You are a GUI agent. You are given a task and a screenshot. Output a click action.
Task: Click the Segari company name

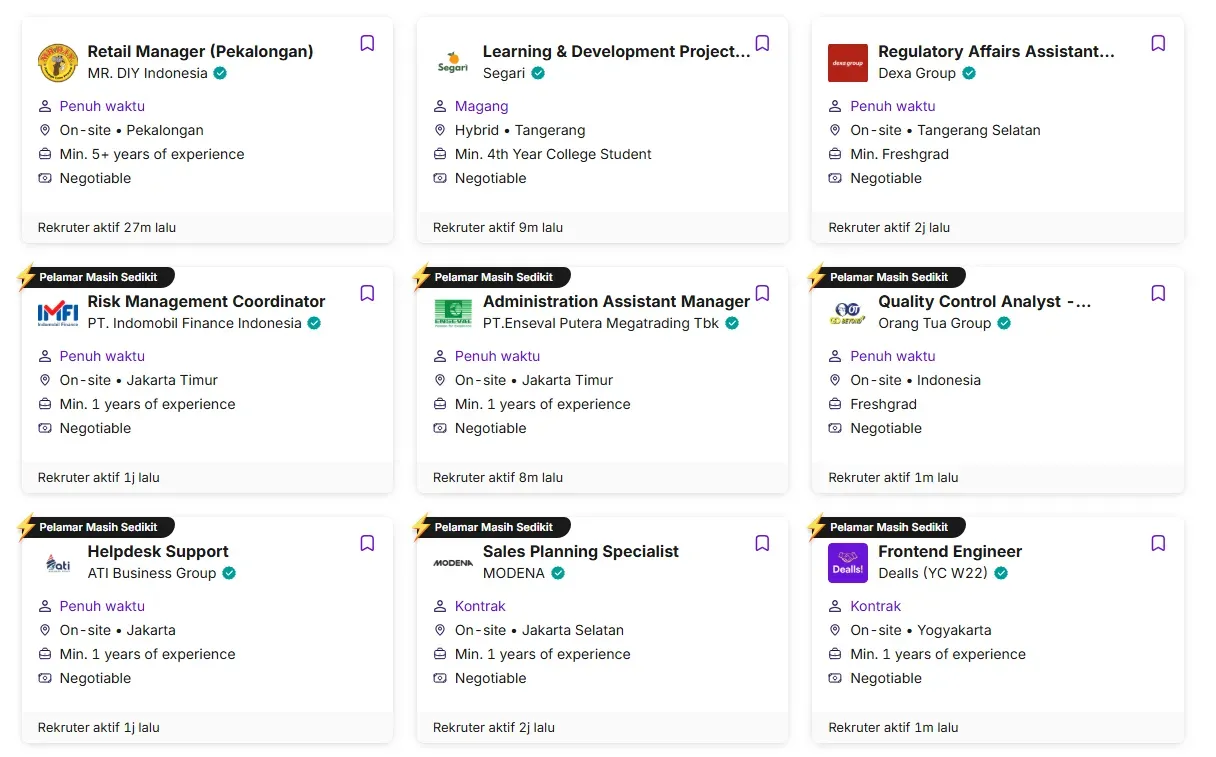click(x=504, y=73)
